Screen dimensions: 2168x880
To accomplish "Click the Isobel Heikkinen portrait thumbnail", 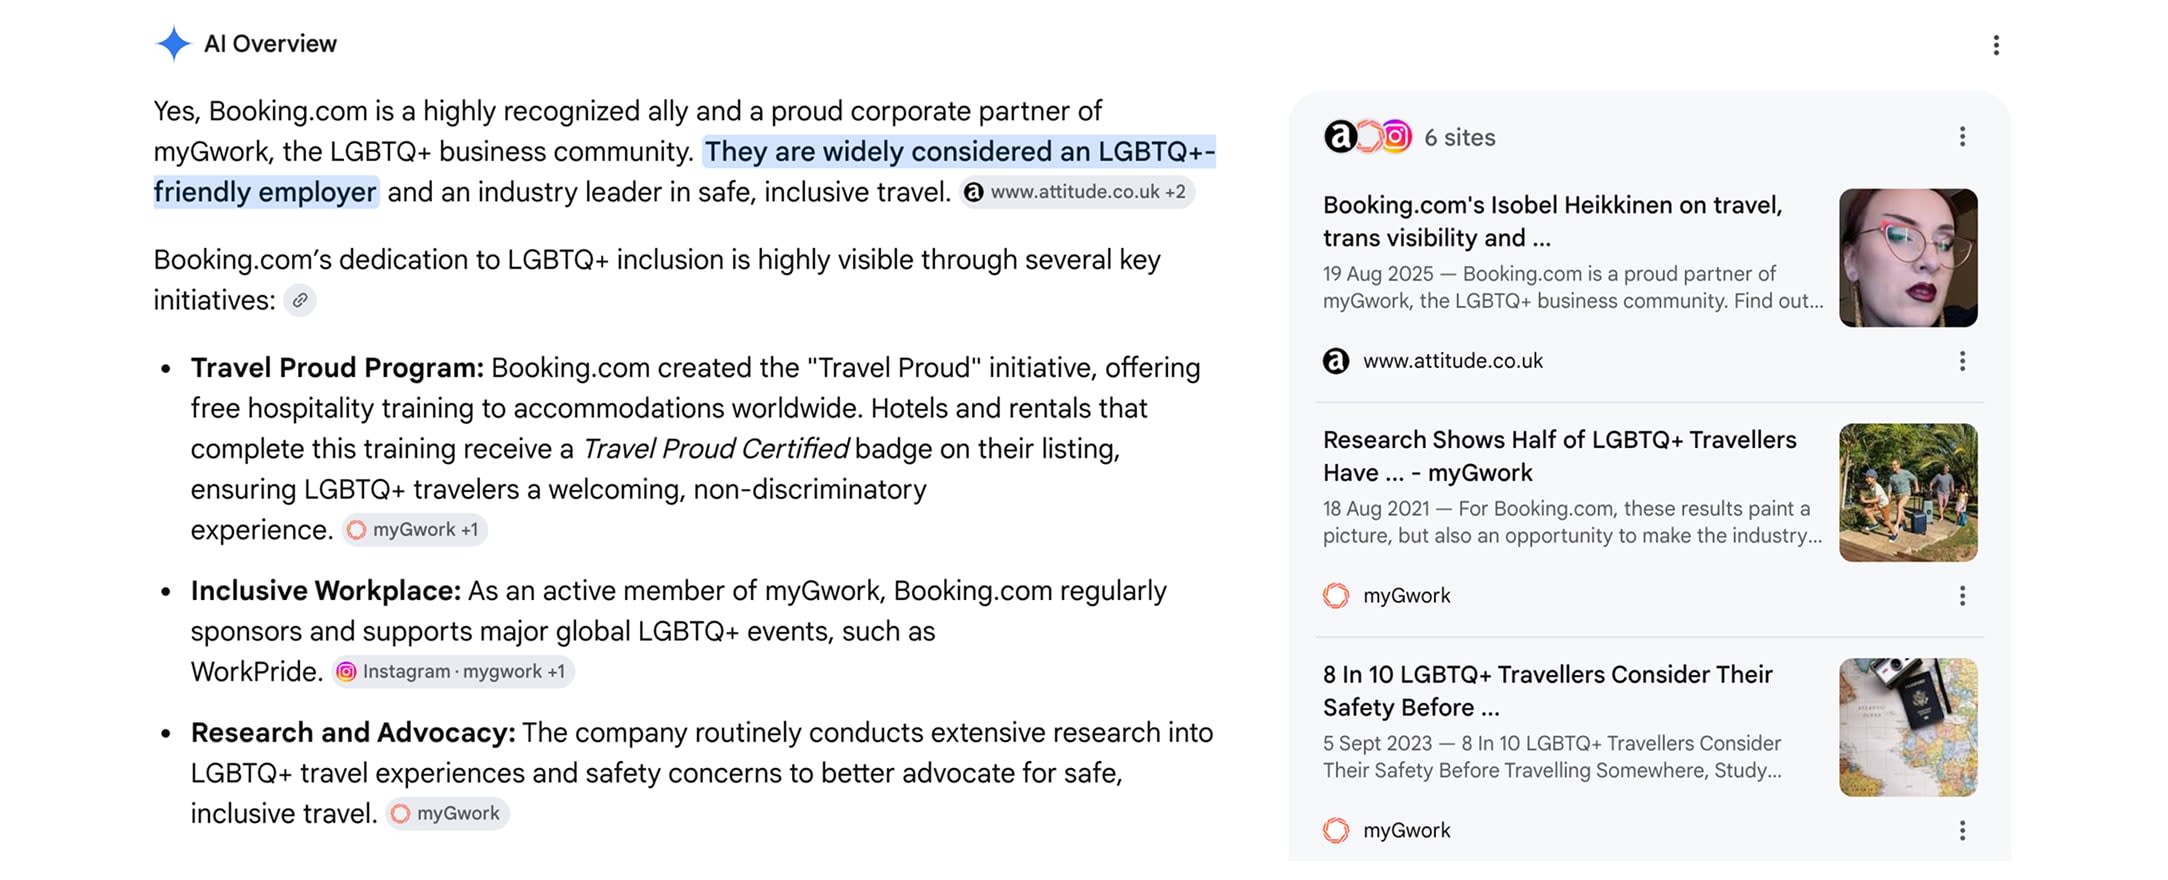I will (x=1908, y=258).
